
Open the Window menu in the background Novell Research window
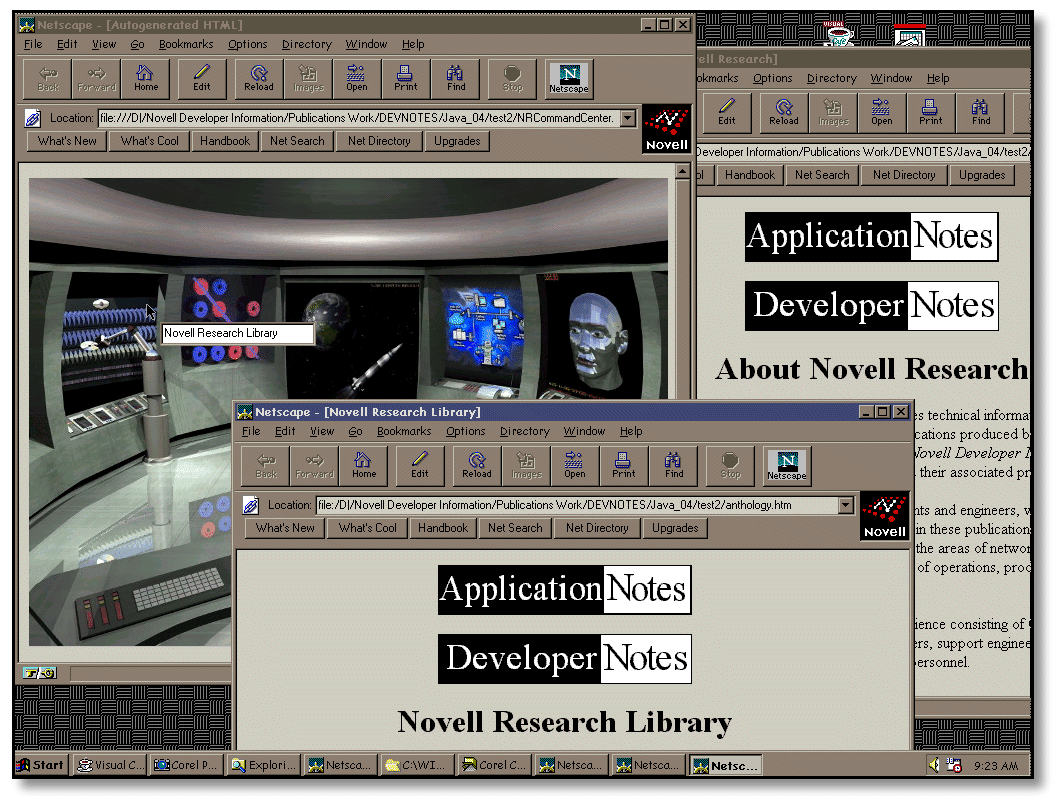tap(891, 78)
